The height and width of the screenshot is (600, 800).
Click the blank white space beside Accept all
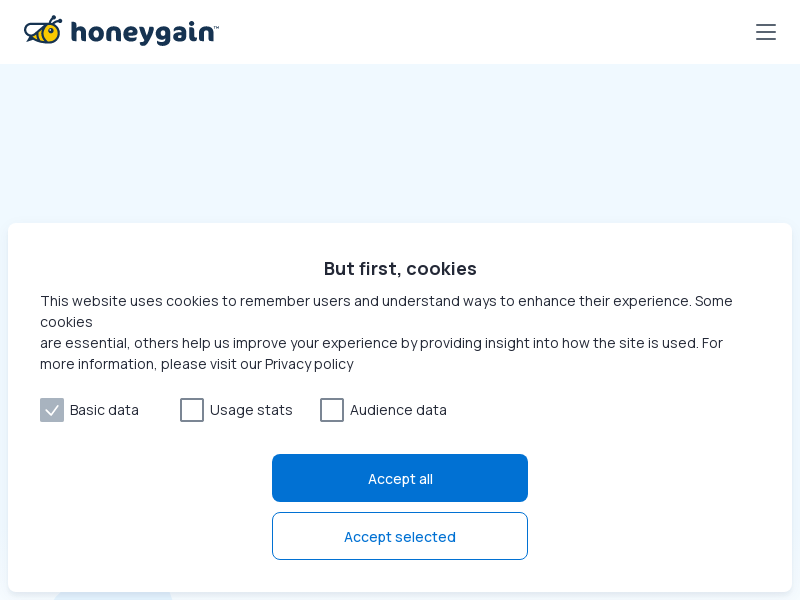pos(658,478)
